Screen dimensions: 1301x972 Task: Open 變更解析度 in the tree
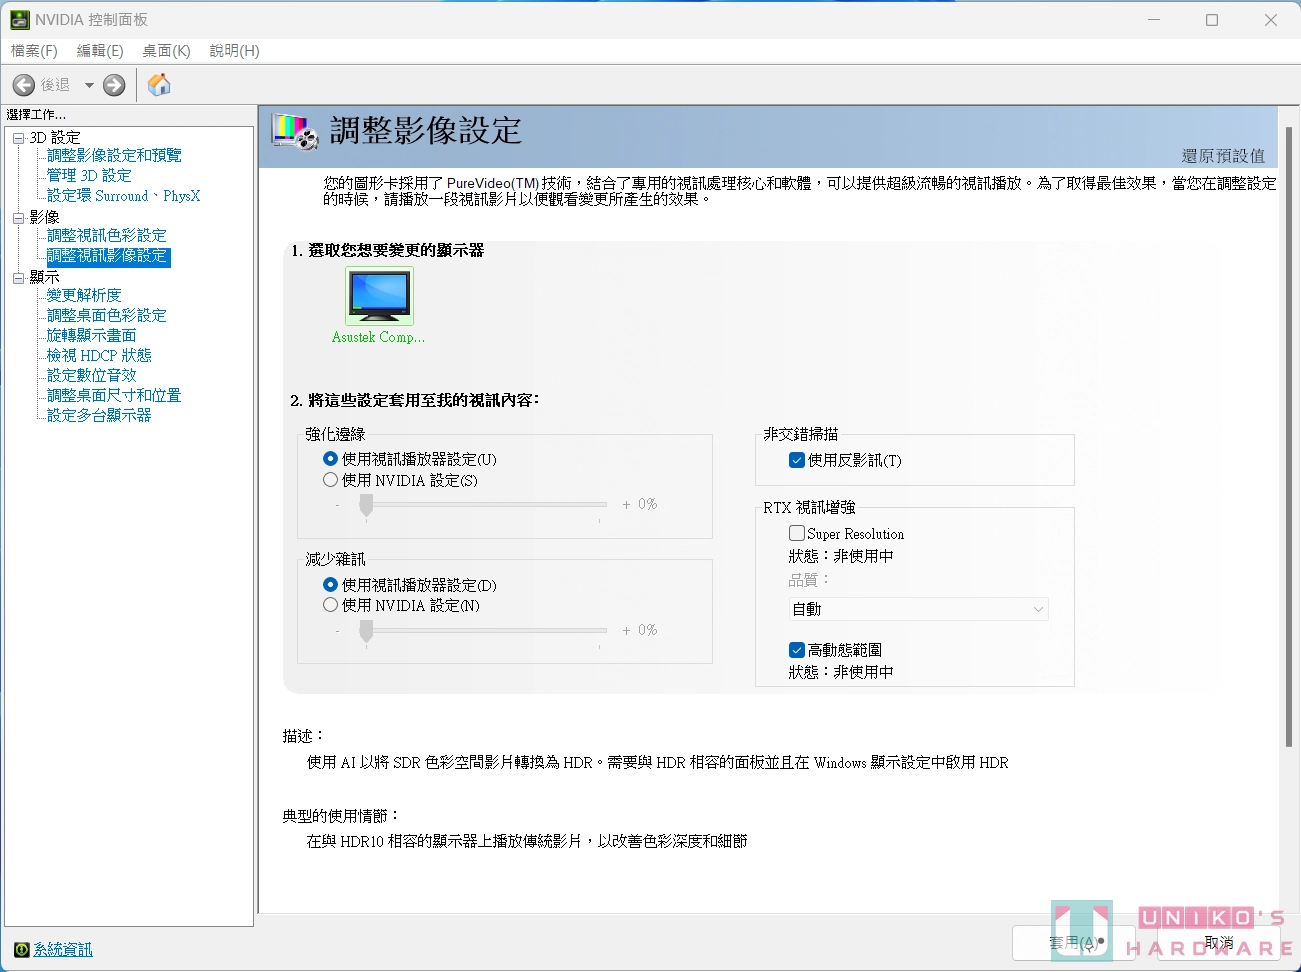84,296
